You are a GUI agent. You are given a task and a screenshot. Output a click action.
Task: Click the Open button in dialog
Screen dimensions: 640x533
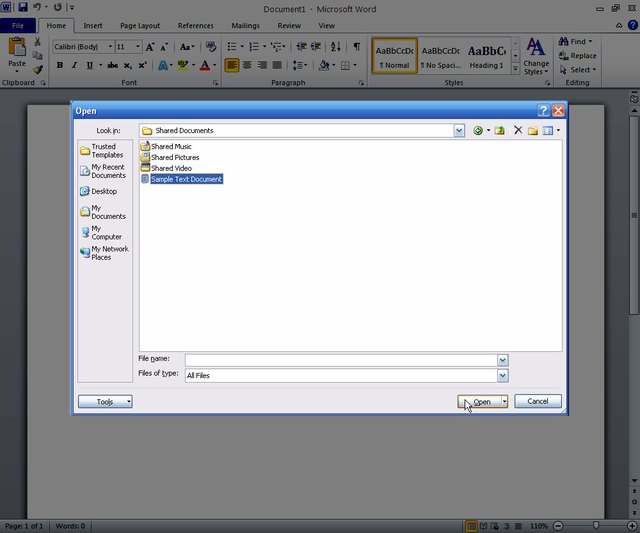pyautogui.click(x=480, y=402)
